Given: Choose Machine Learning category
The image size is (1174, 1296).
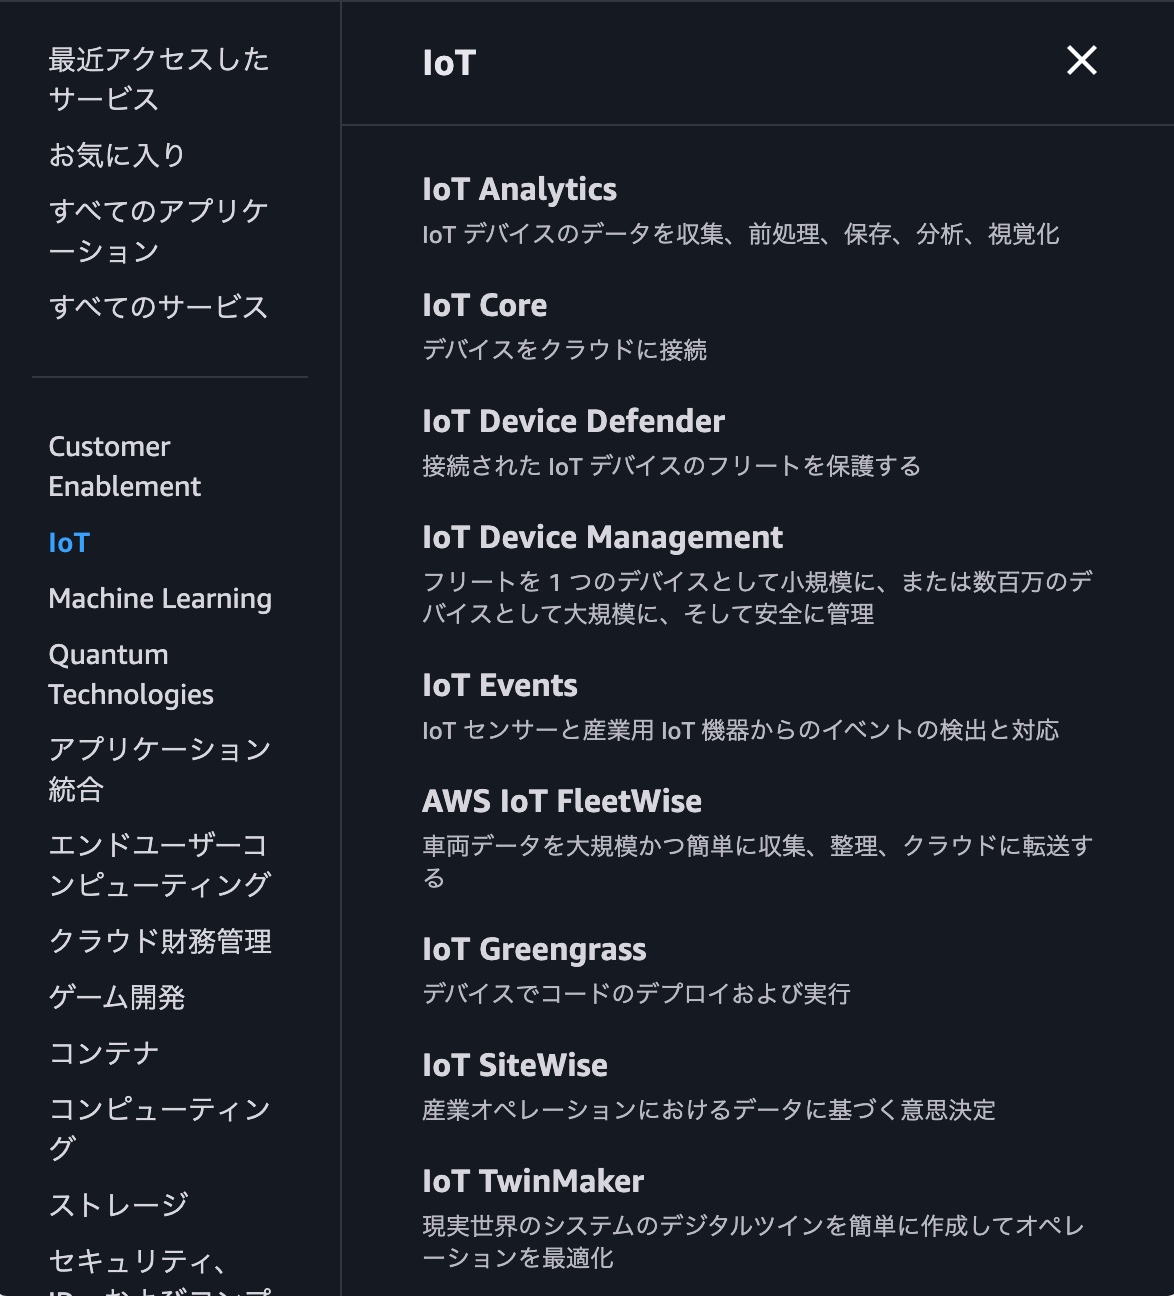Looking at the screenshot, I should tap(160, 599).
